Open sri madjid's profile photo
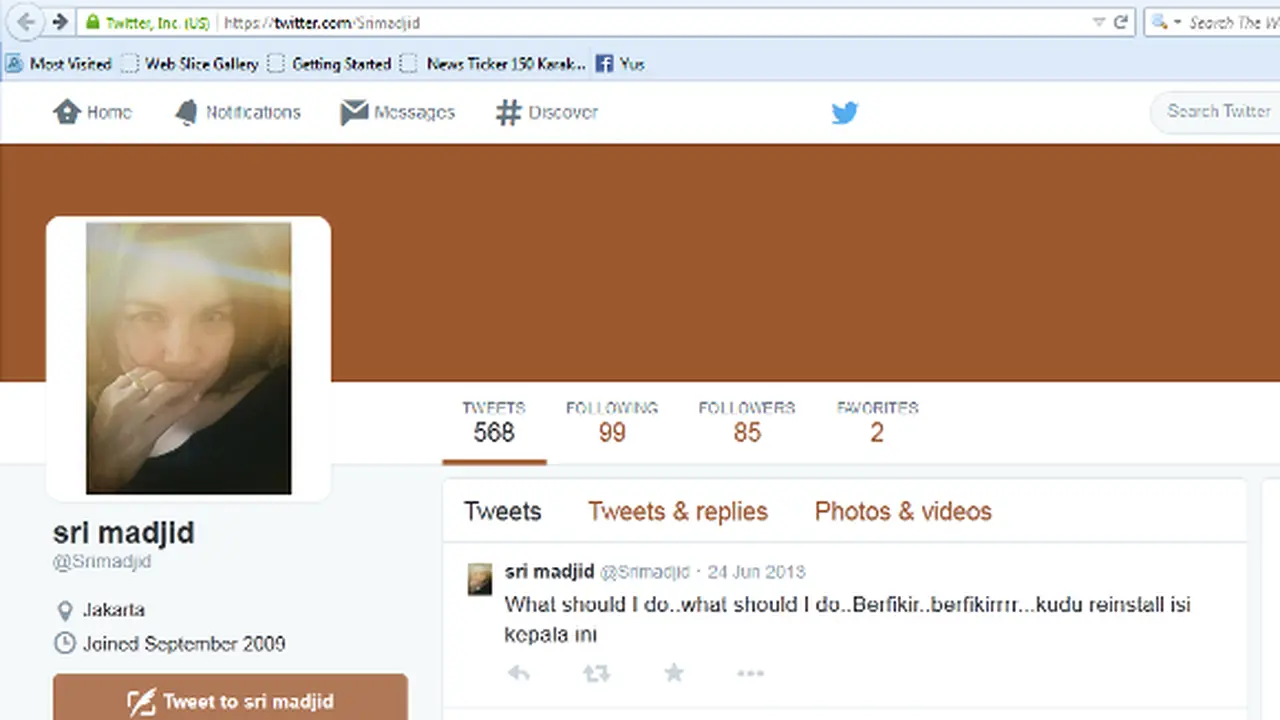This screenshot has width=1280, height=720. (189, 358)
